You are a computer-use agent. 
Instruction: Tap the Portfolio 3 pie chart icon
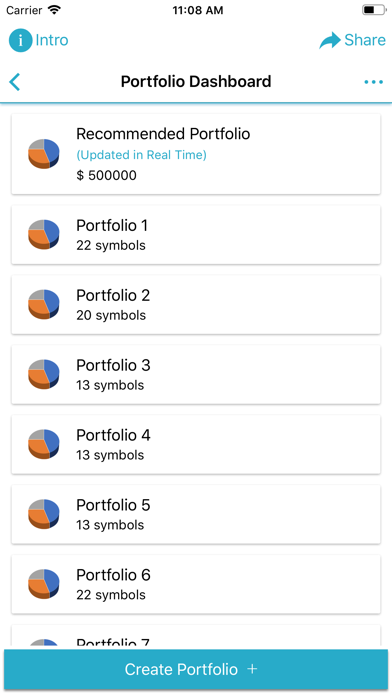[x=44, y=374]
